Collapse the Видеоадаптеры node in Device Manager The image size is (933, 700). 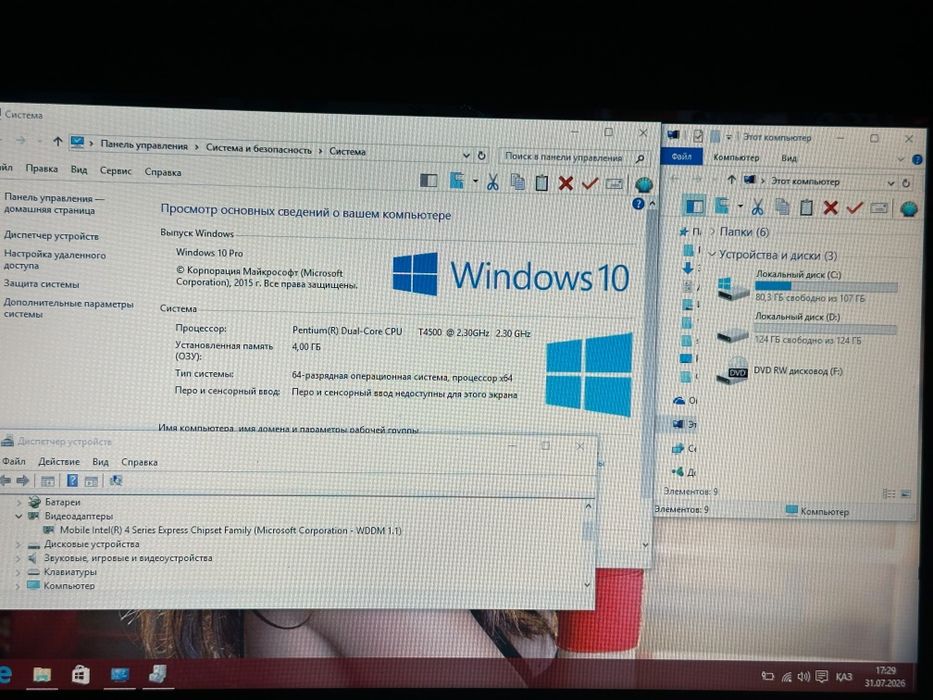point(18,516)
